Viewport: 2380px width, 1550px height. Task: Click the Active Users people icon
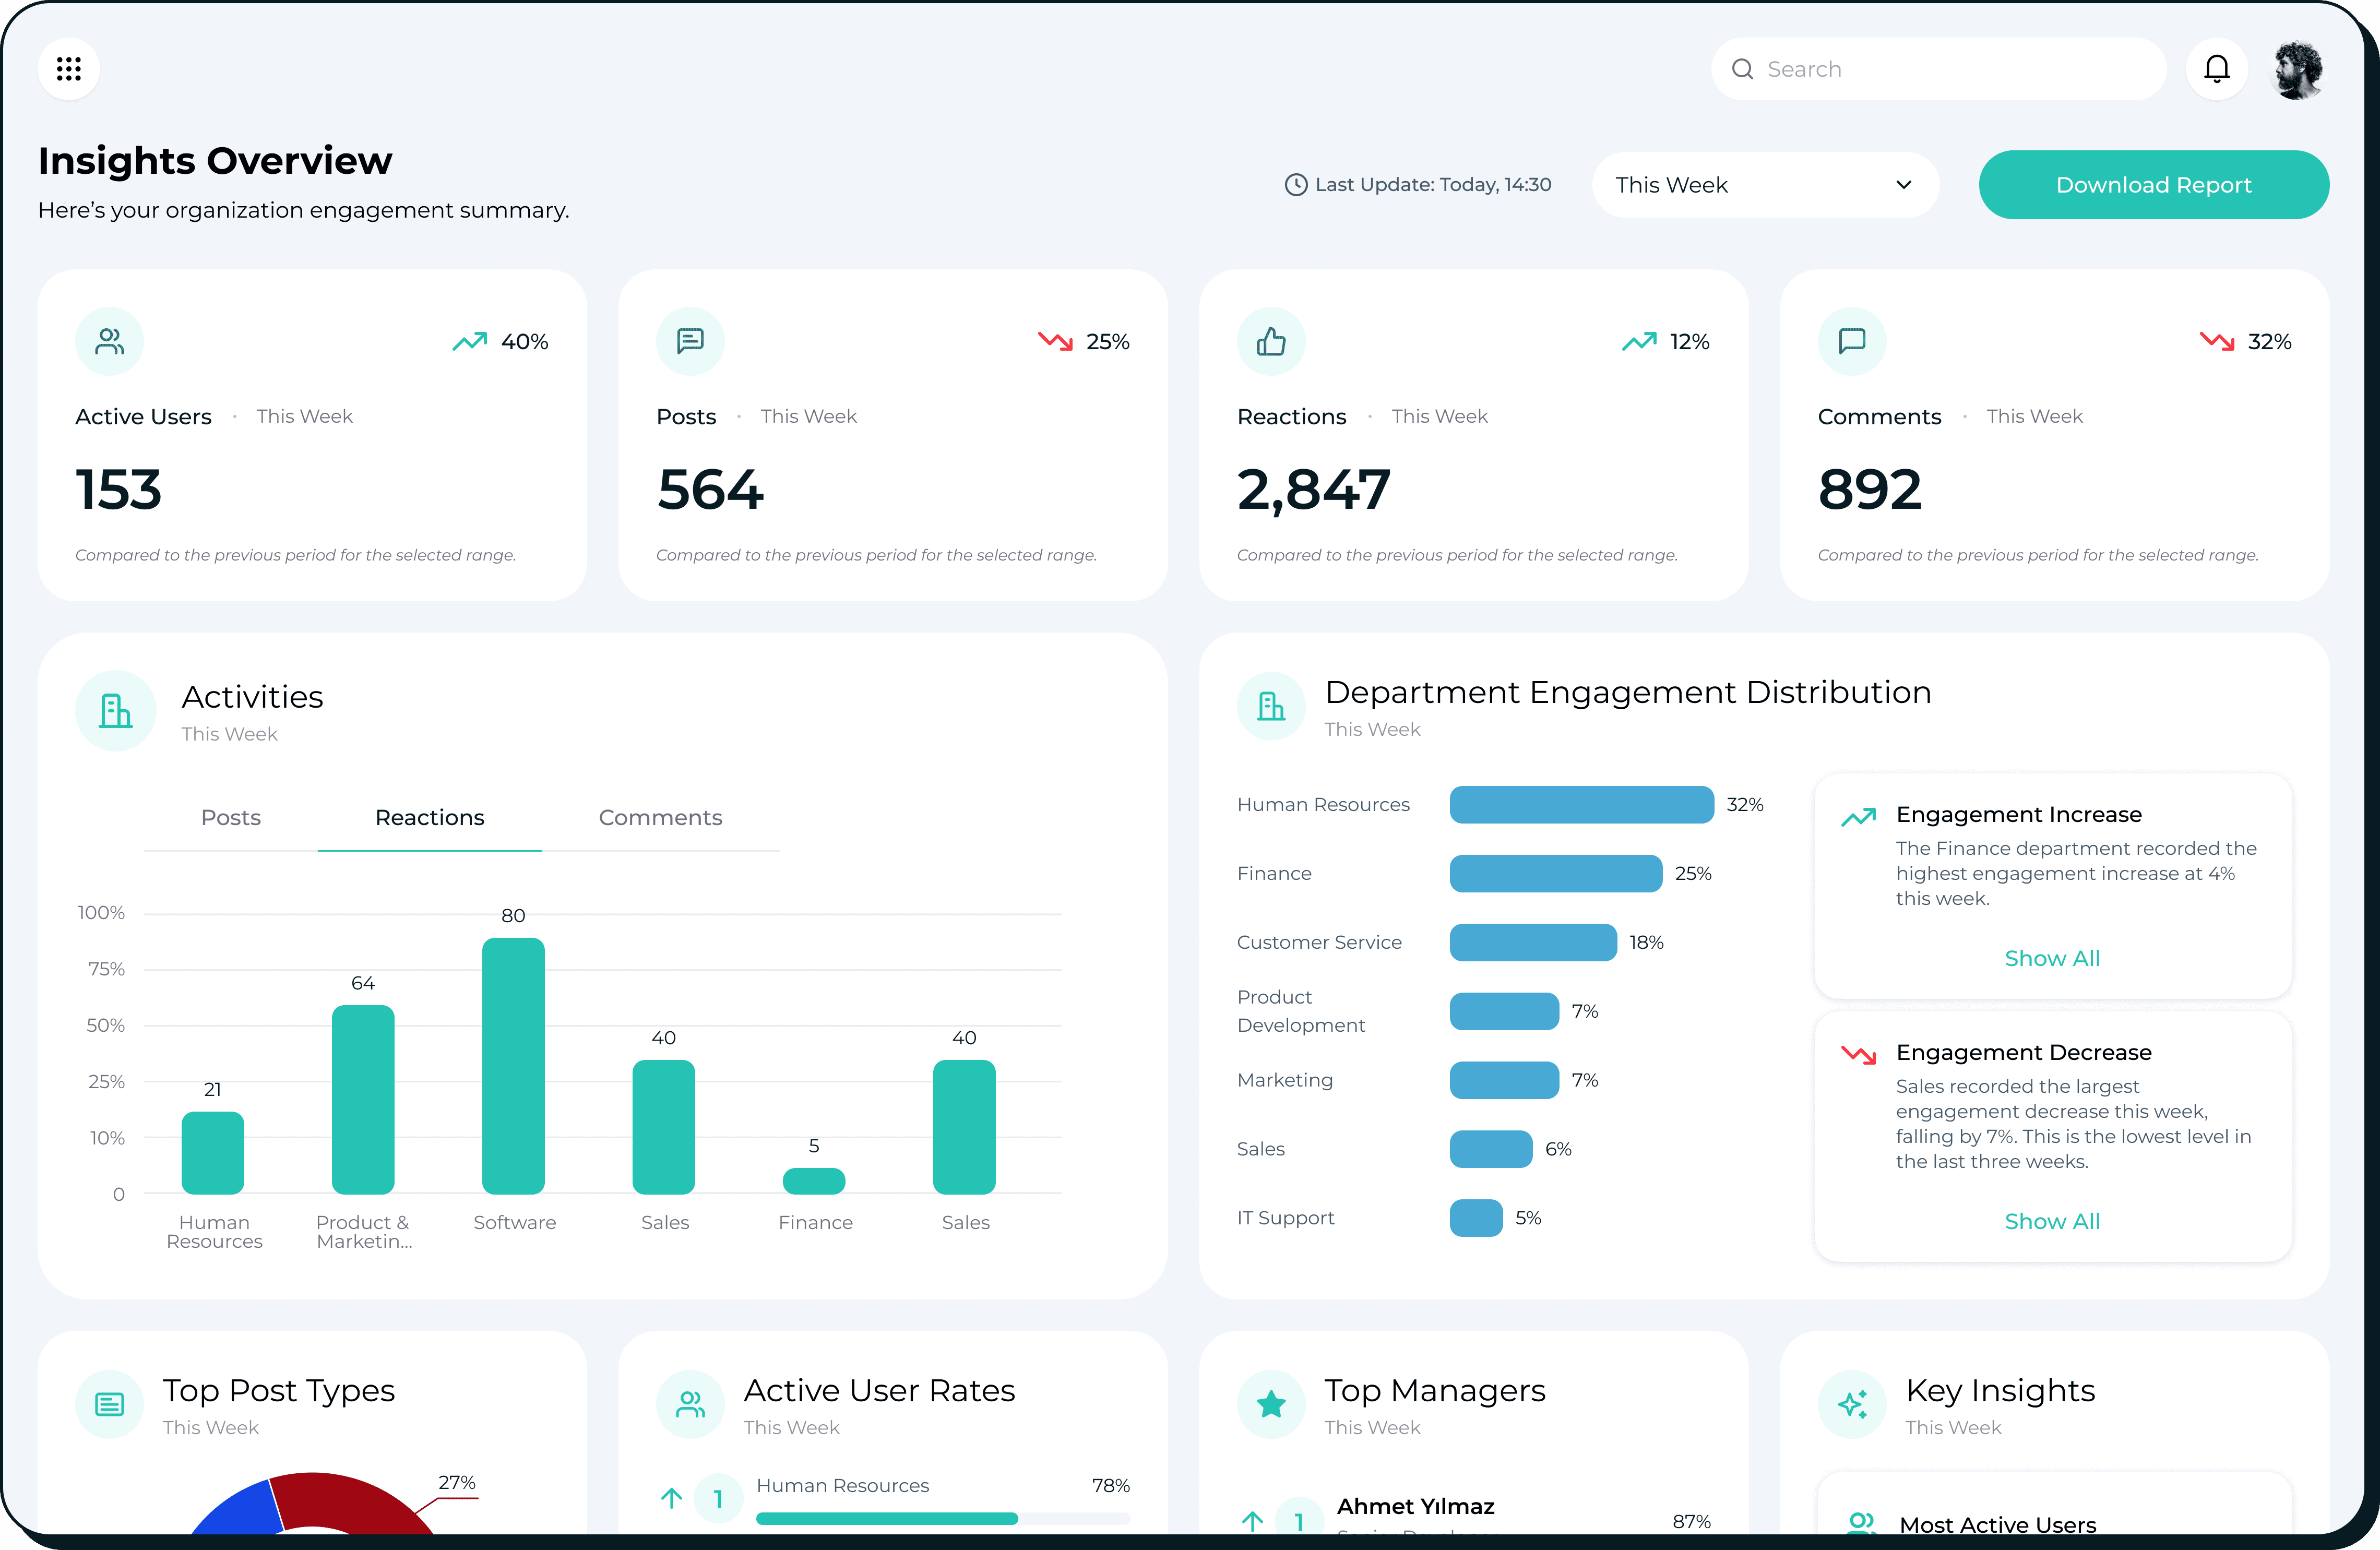point(110,342)
